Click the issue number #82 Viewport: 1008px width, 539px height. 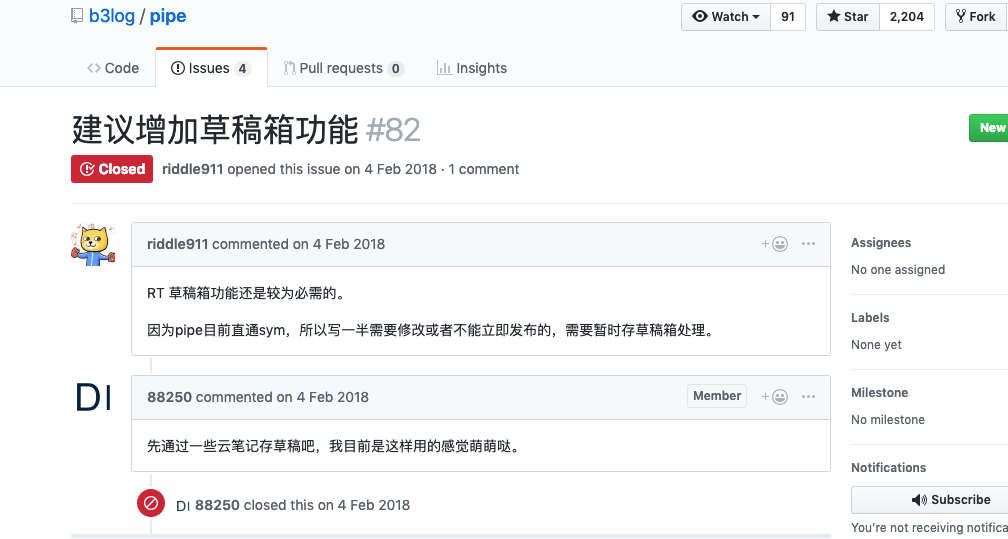pyautogui.click(x=393, y=131)
